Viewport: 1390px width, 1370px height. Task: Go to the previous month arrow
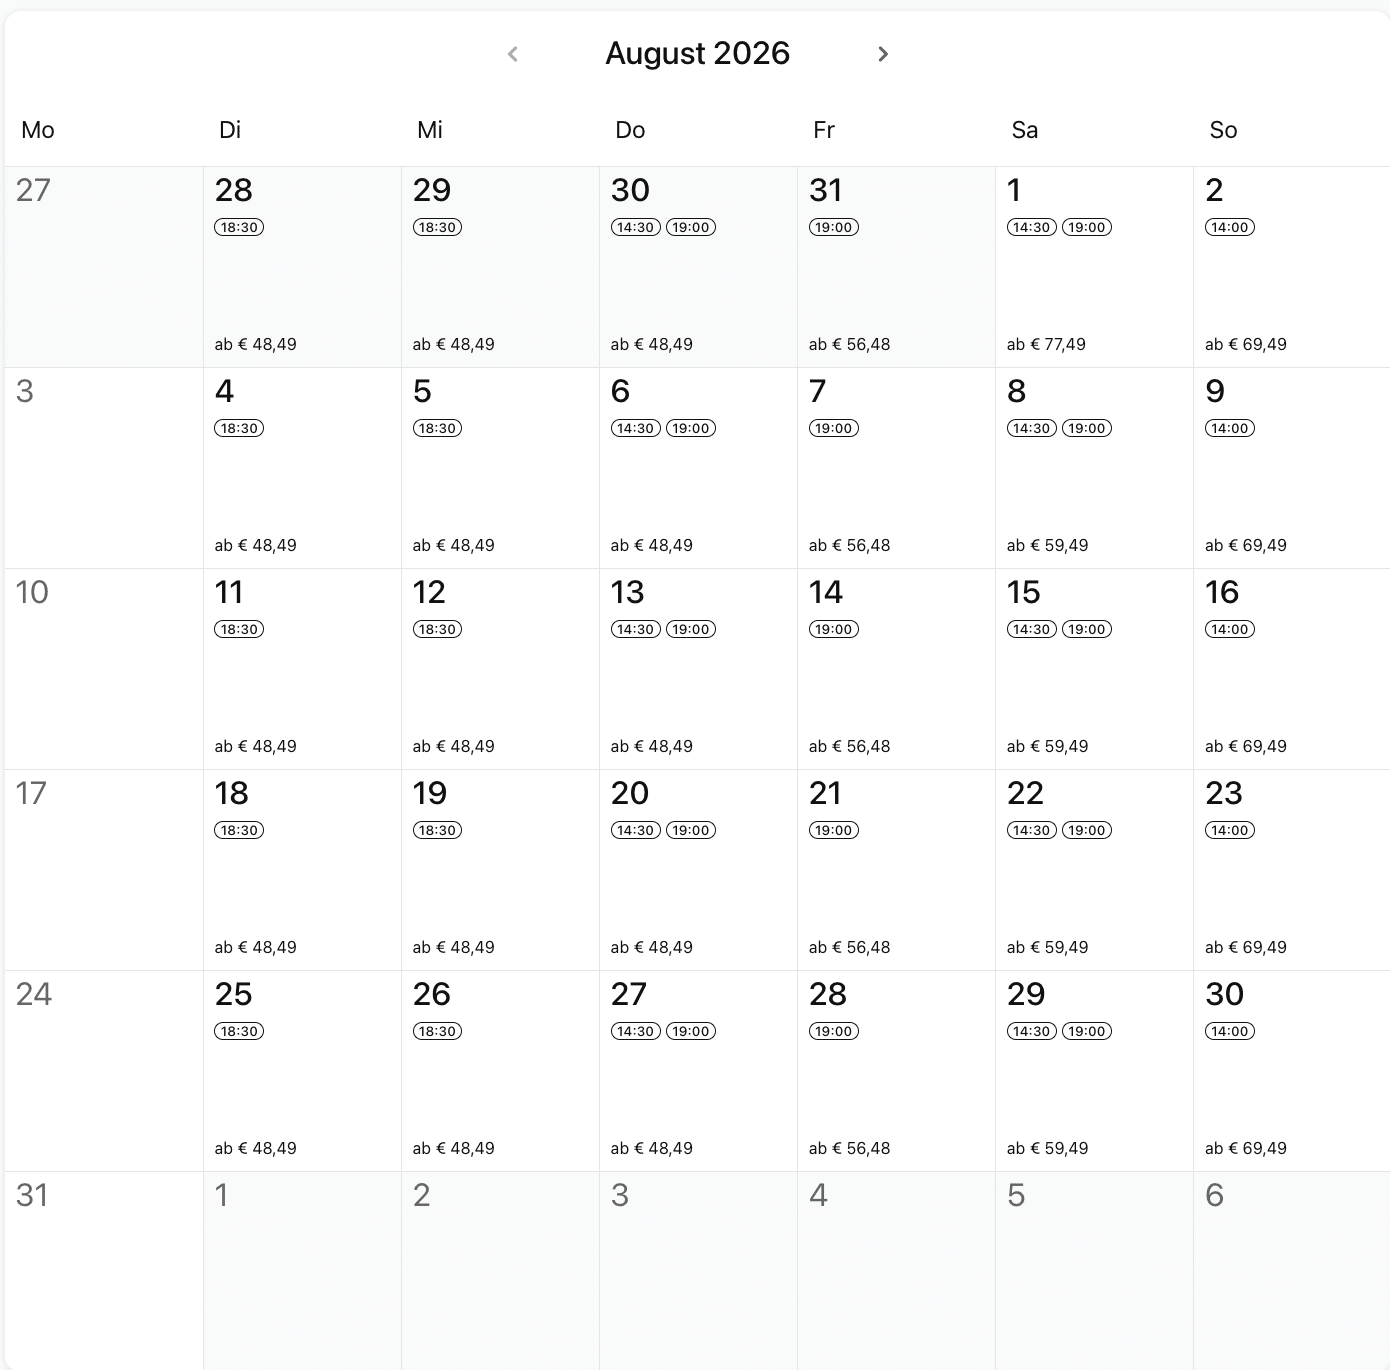(513, 54)
